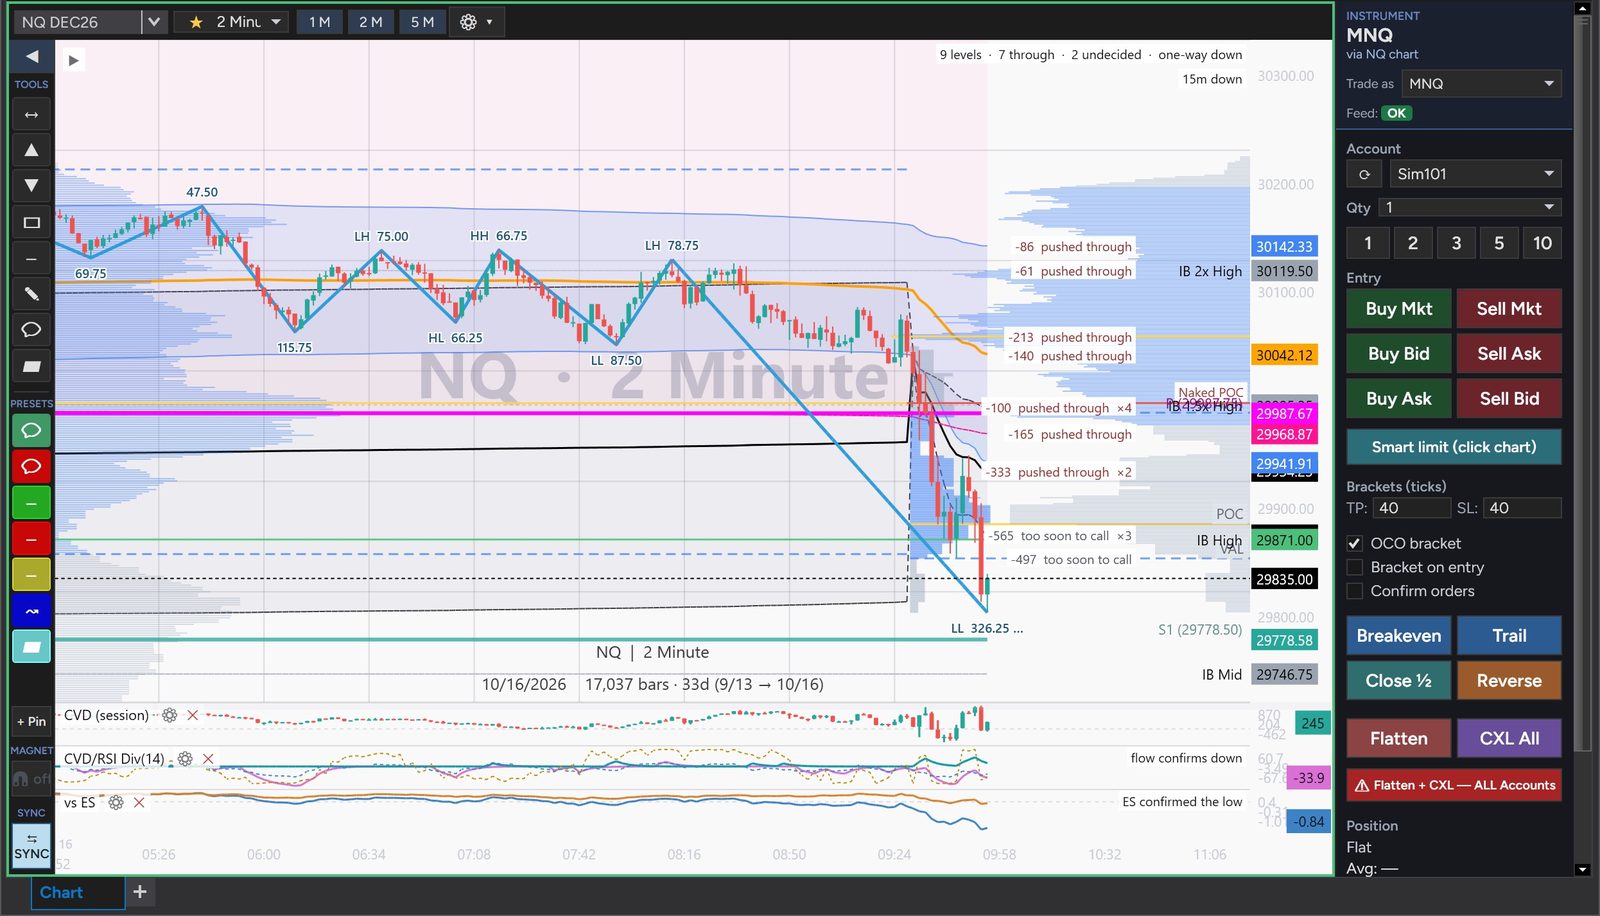Select the parallelogram channel tool under Tools

pyautogui.click(x=31, y=366)
